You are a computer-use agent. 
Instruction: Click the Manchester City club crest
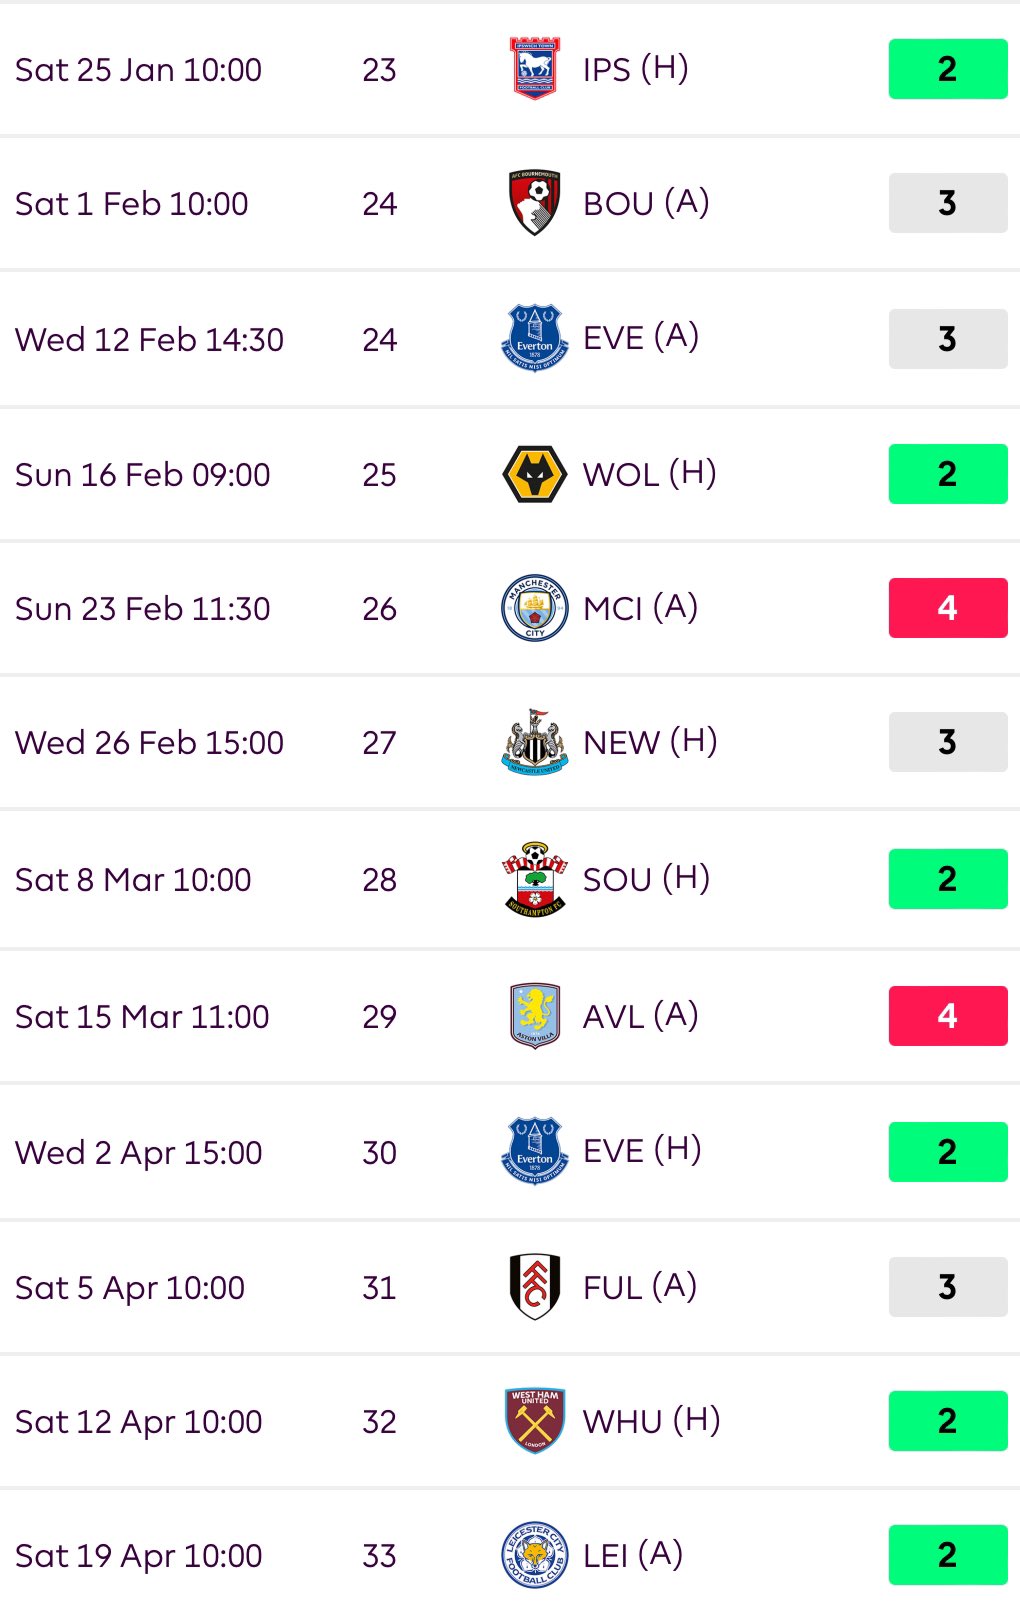pyautogui.click(x=535, y=608)
